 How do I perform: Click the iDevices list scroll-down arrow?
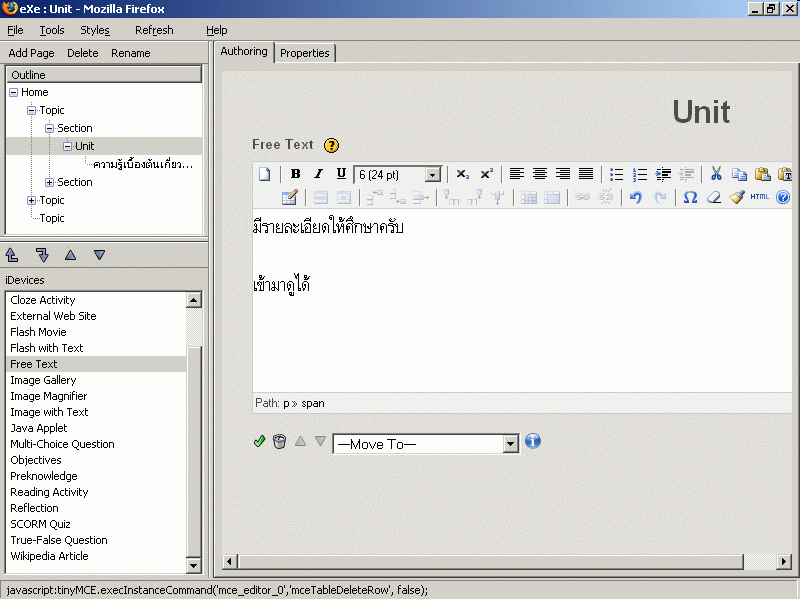pos(193,565)
